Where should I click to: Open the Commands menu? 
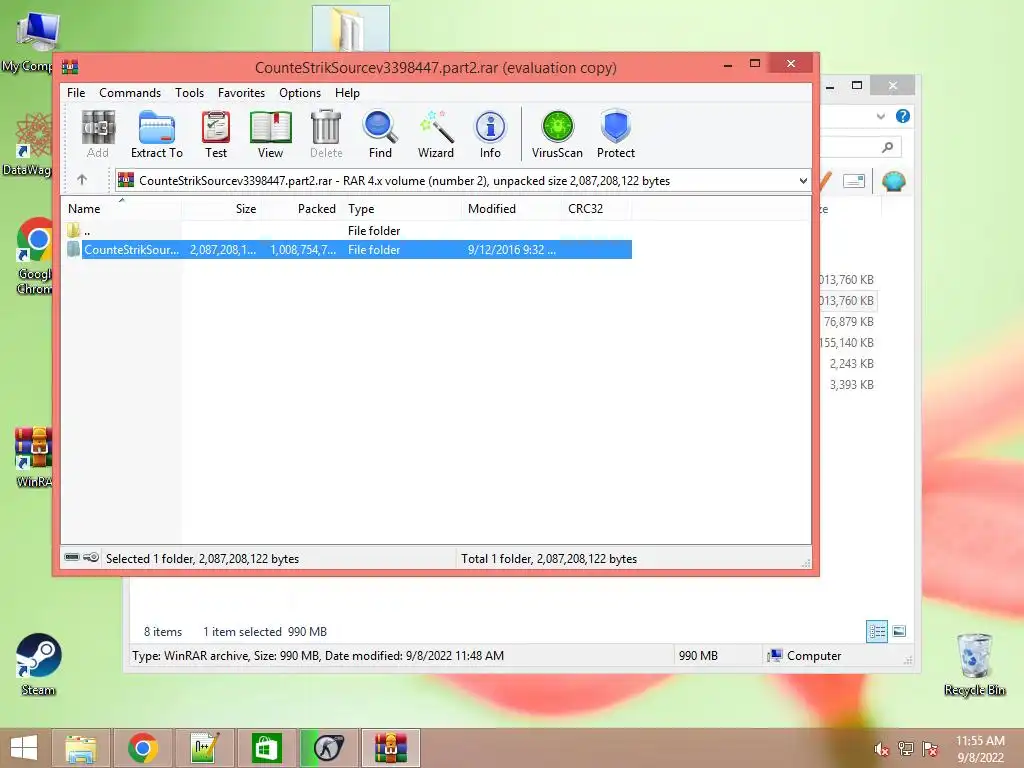pos(130,93)
